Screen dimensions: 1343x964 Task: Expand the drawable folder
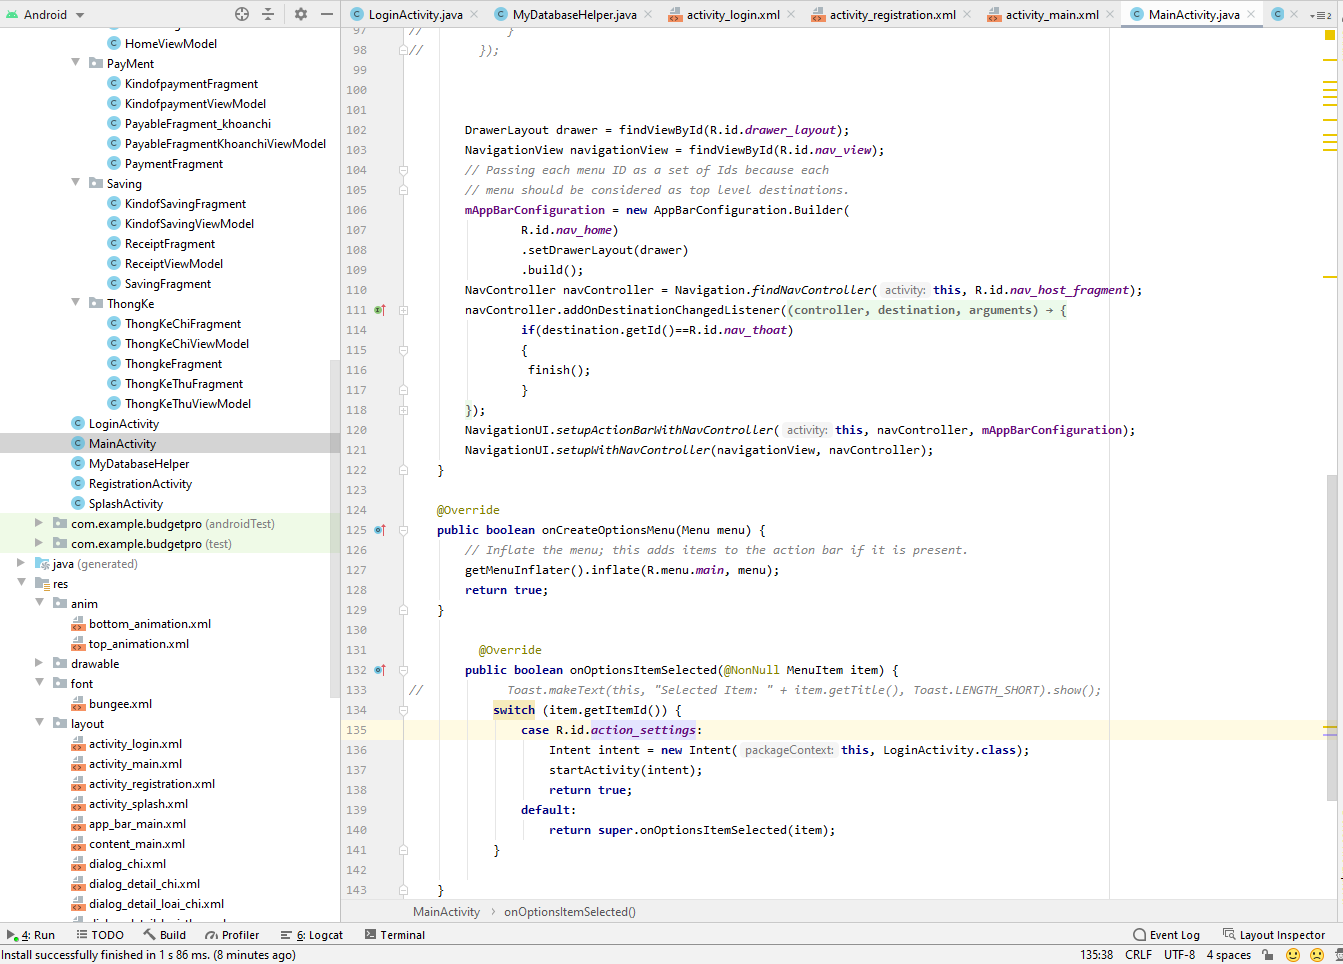tap(39, 663)
